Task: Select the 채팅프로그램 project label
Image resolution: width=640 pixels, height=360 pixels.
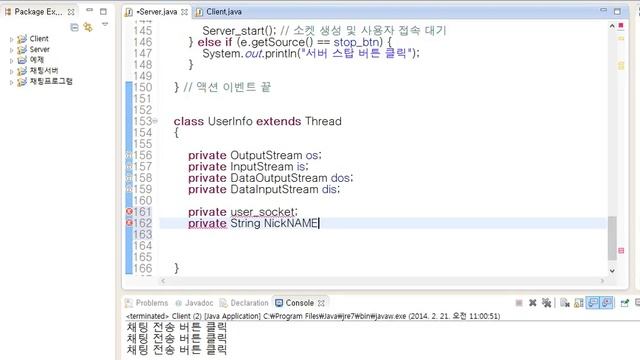Action: 51,81
